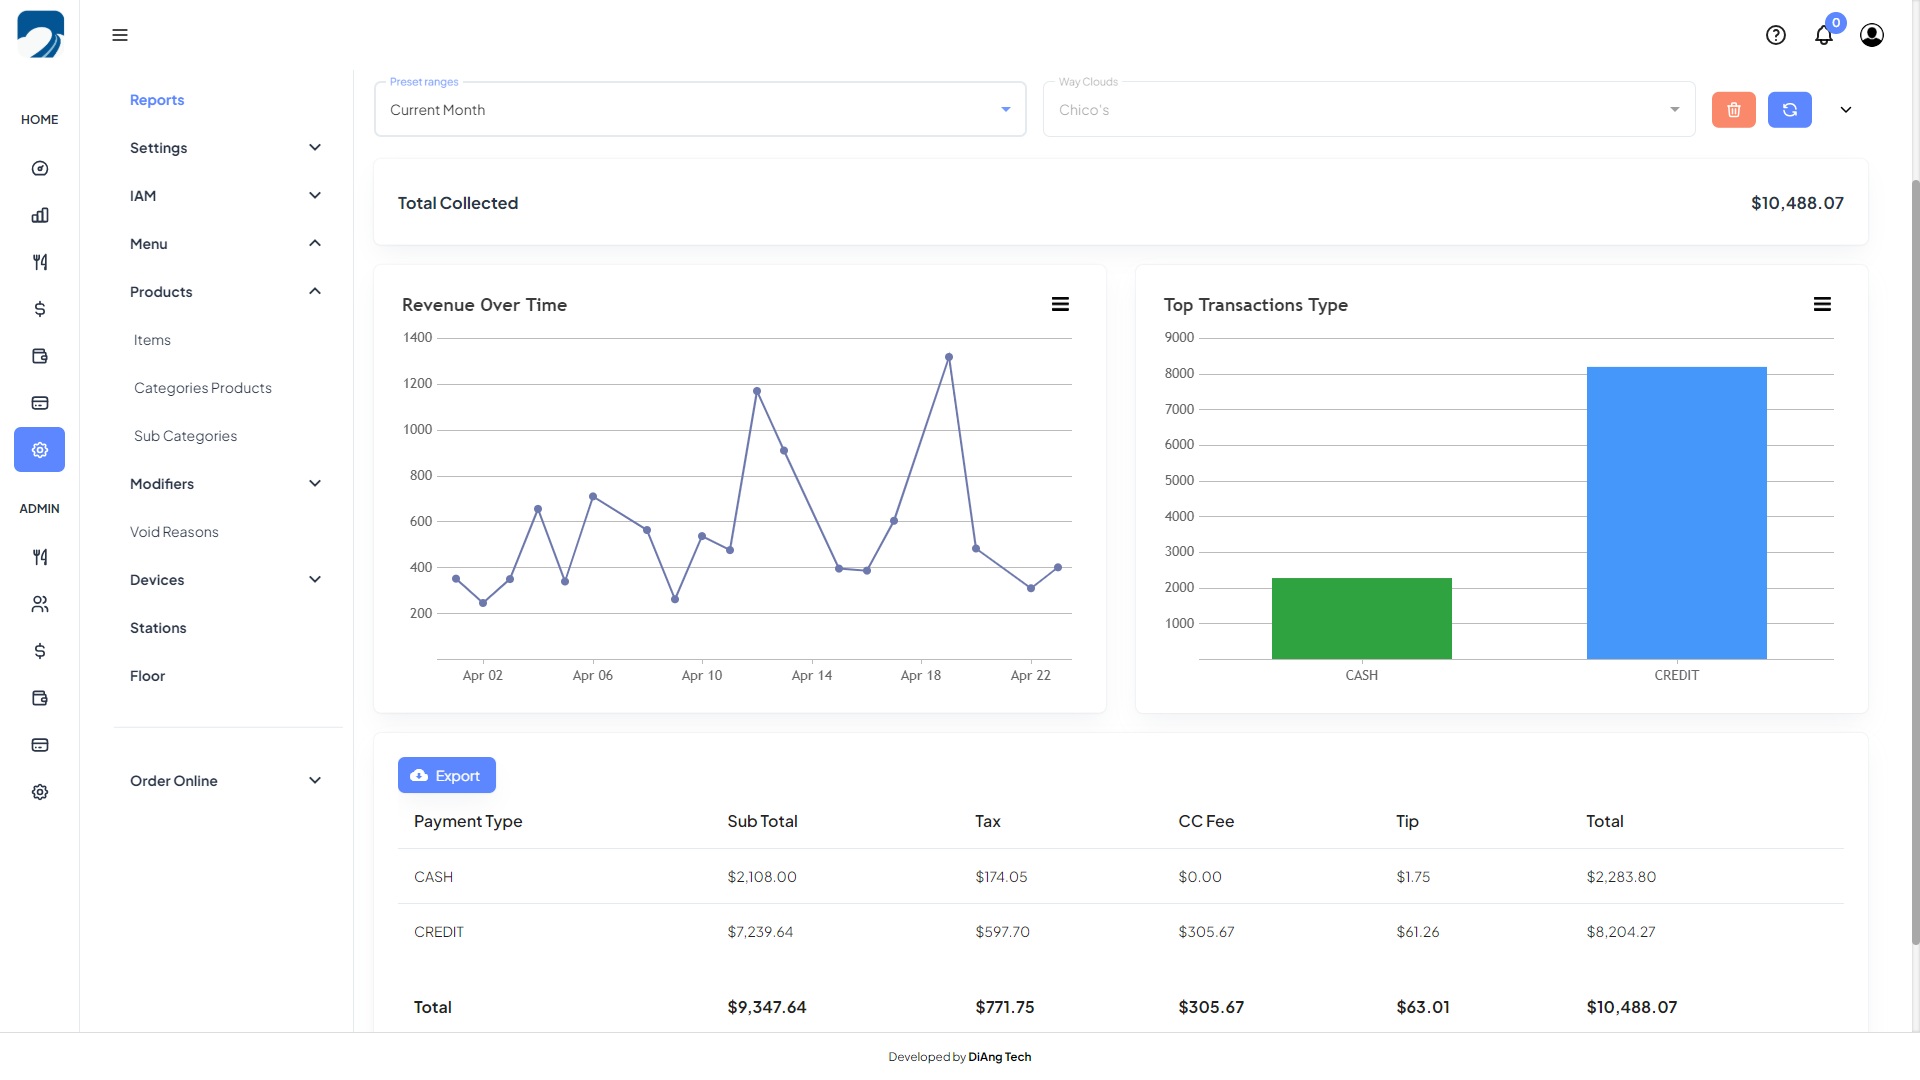Open Floor menu item
Screen dimensions: 1920x1080
click(x=147, y=676)
